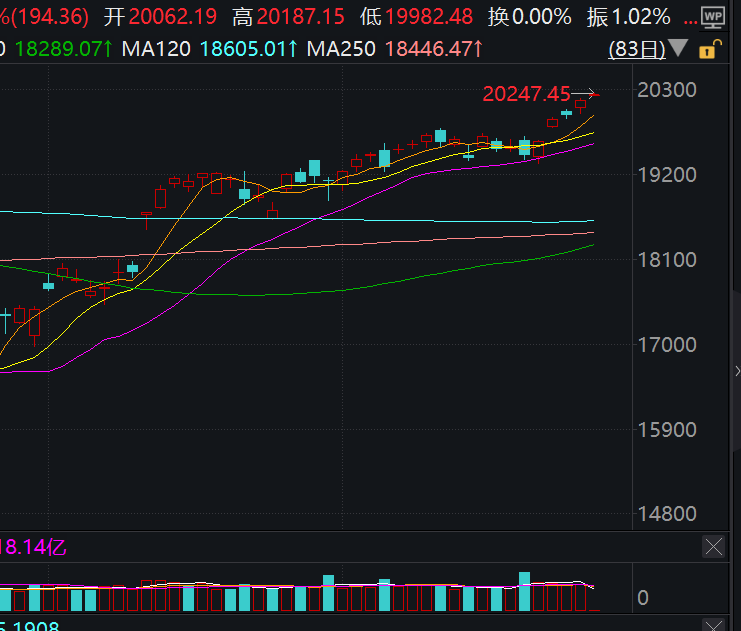This screenshot has width=741, height=631.
Task: Click the 20300 price axis label
Action: coord(667,90)
